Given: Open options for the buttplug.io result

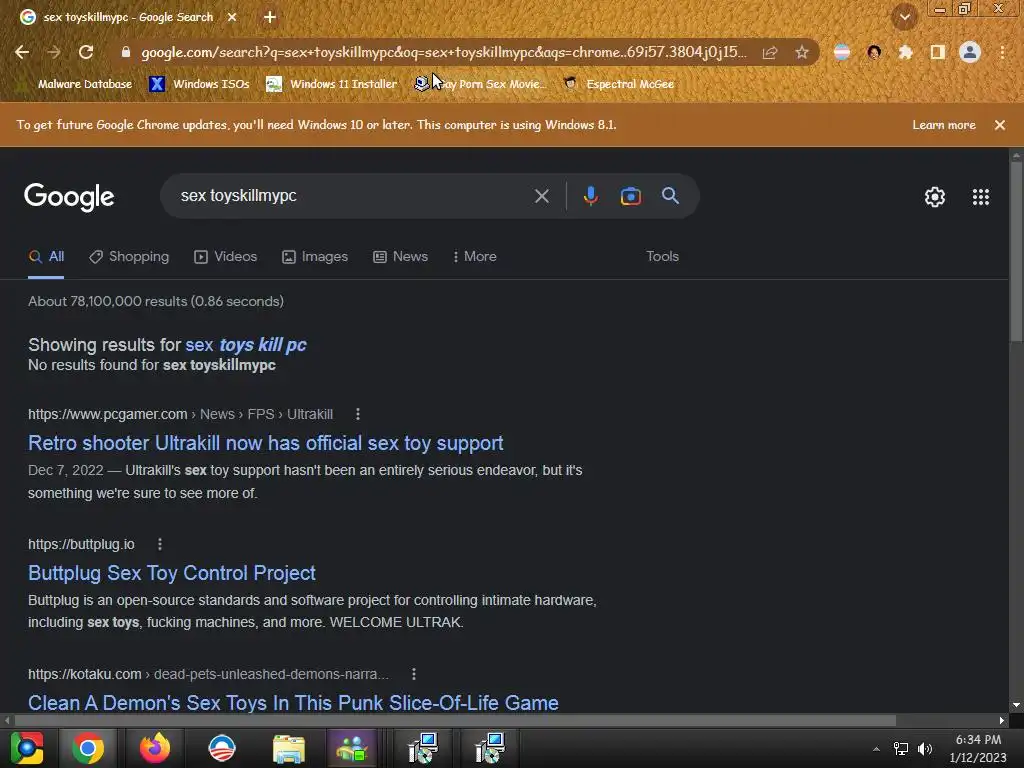Looking at the screenshot, I should (159, 544).
